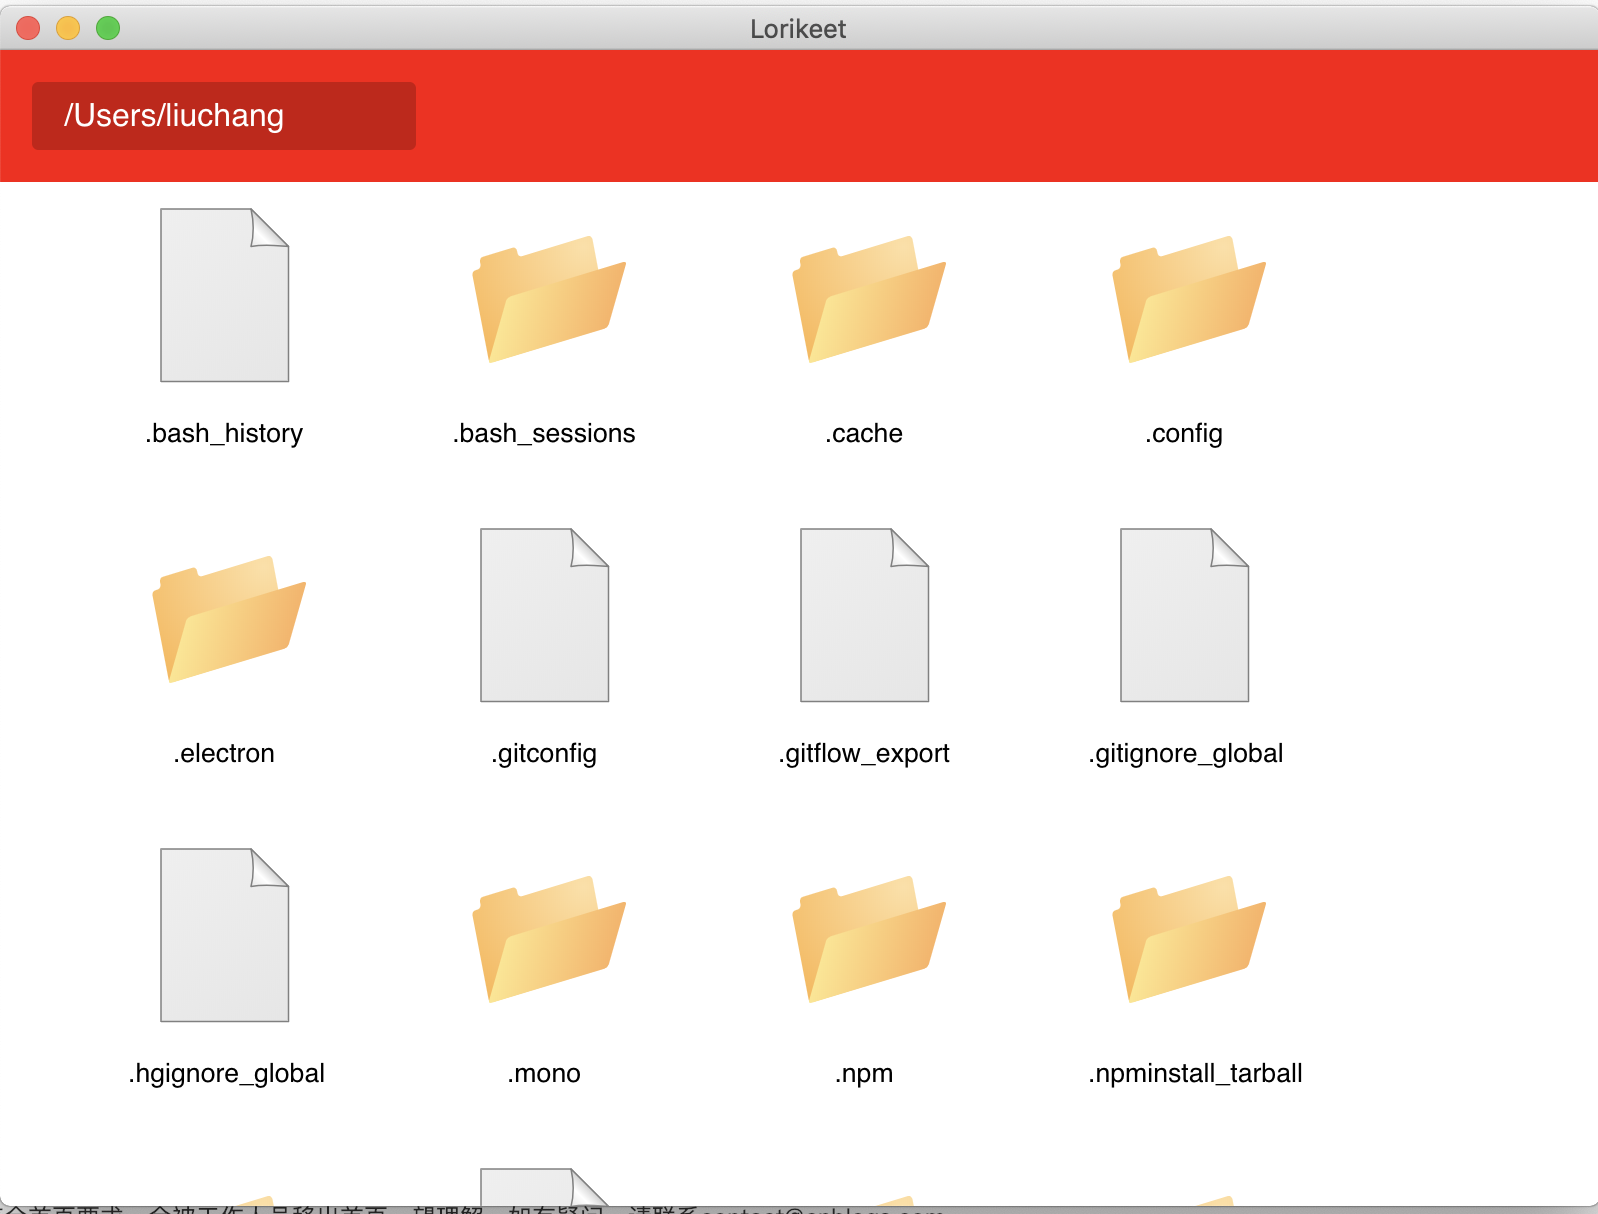Maximize the Lorikeet window
The width and height of the screenshot is (1598, 1214).
[x=108, y=28]
